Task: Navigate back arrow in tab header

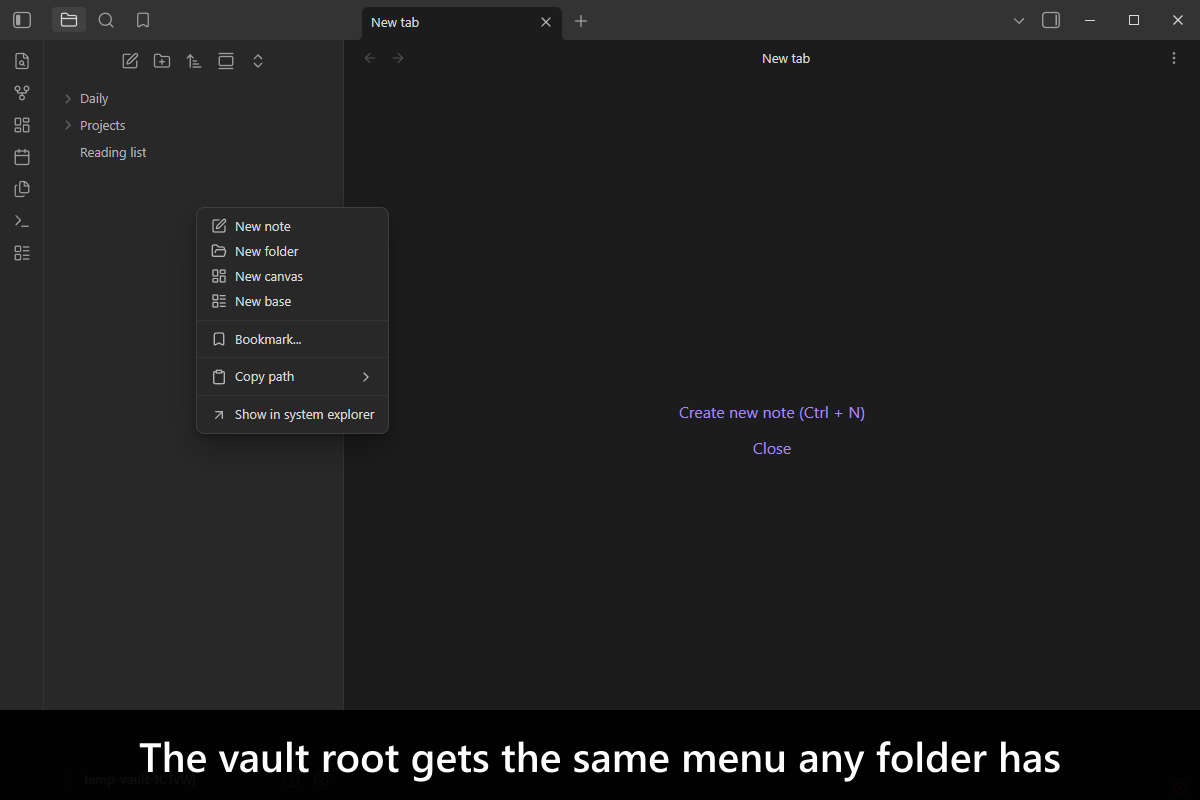Action: tap(370, 58)
